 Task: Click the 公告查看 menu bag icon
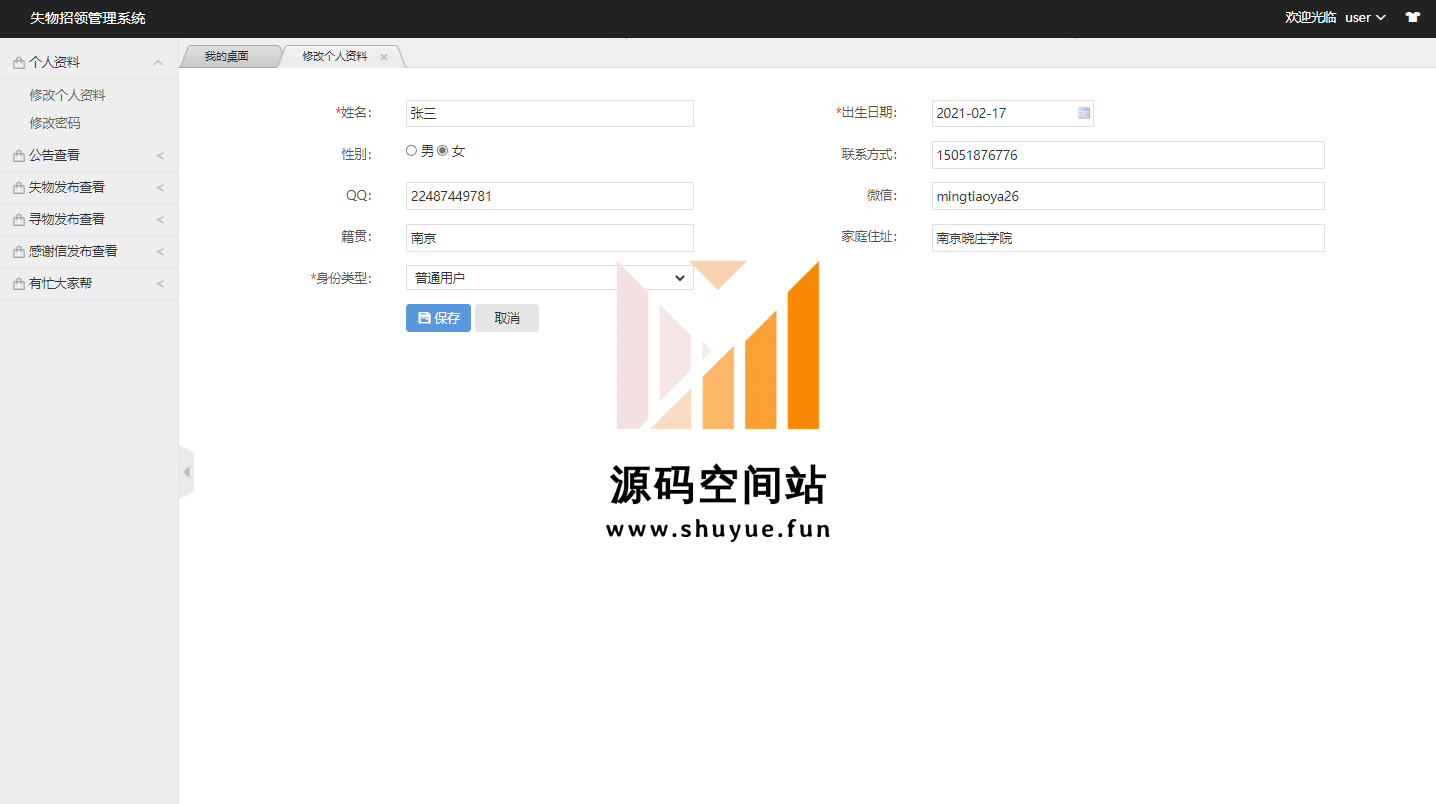pyautogui.click(x=19, y=156)
